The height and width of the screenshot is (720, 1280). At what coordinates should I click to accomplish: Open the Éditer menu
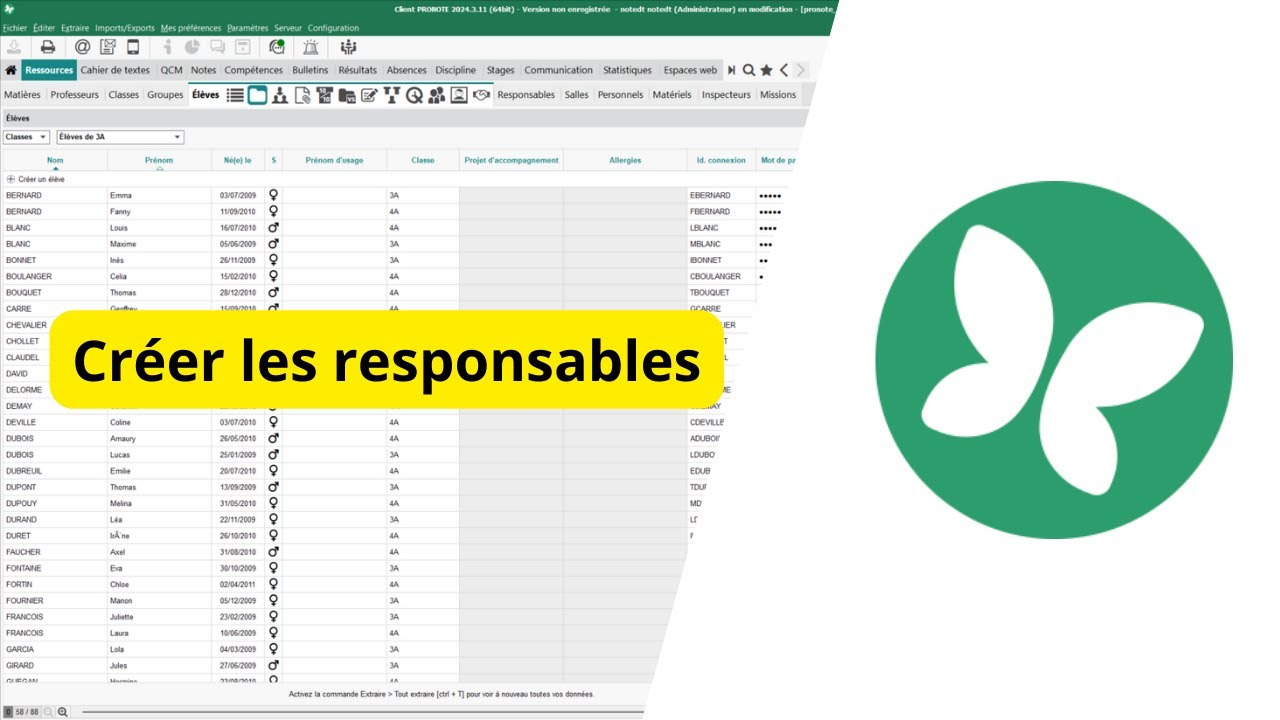coord(44,28)
